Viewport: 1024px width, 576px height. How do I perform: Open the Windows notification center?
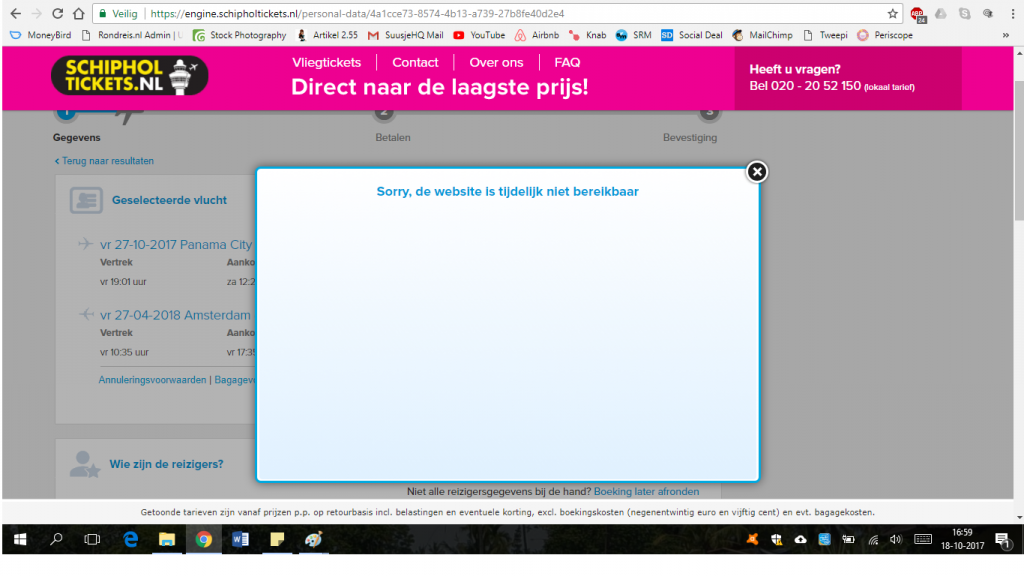coord(1002,540)
